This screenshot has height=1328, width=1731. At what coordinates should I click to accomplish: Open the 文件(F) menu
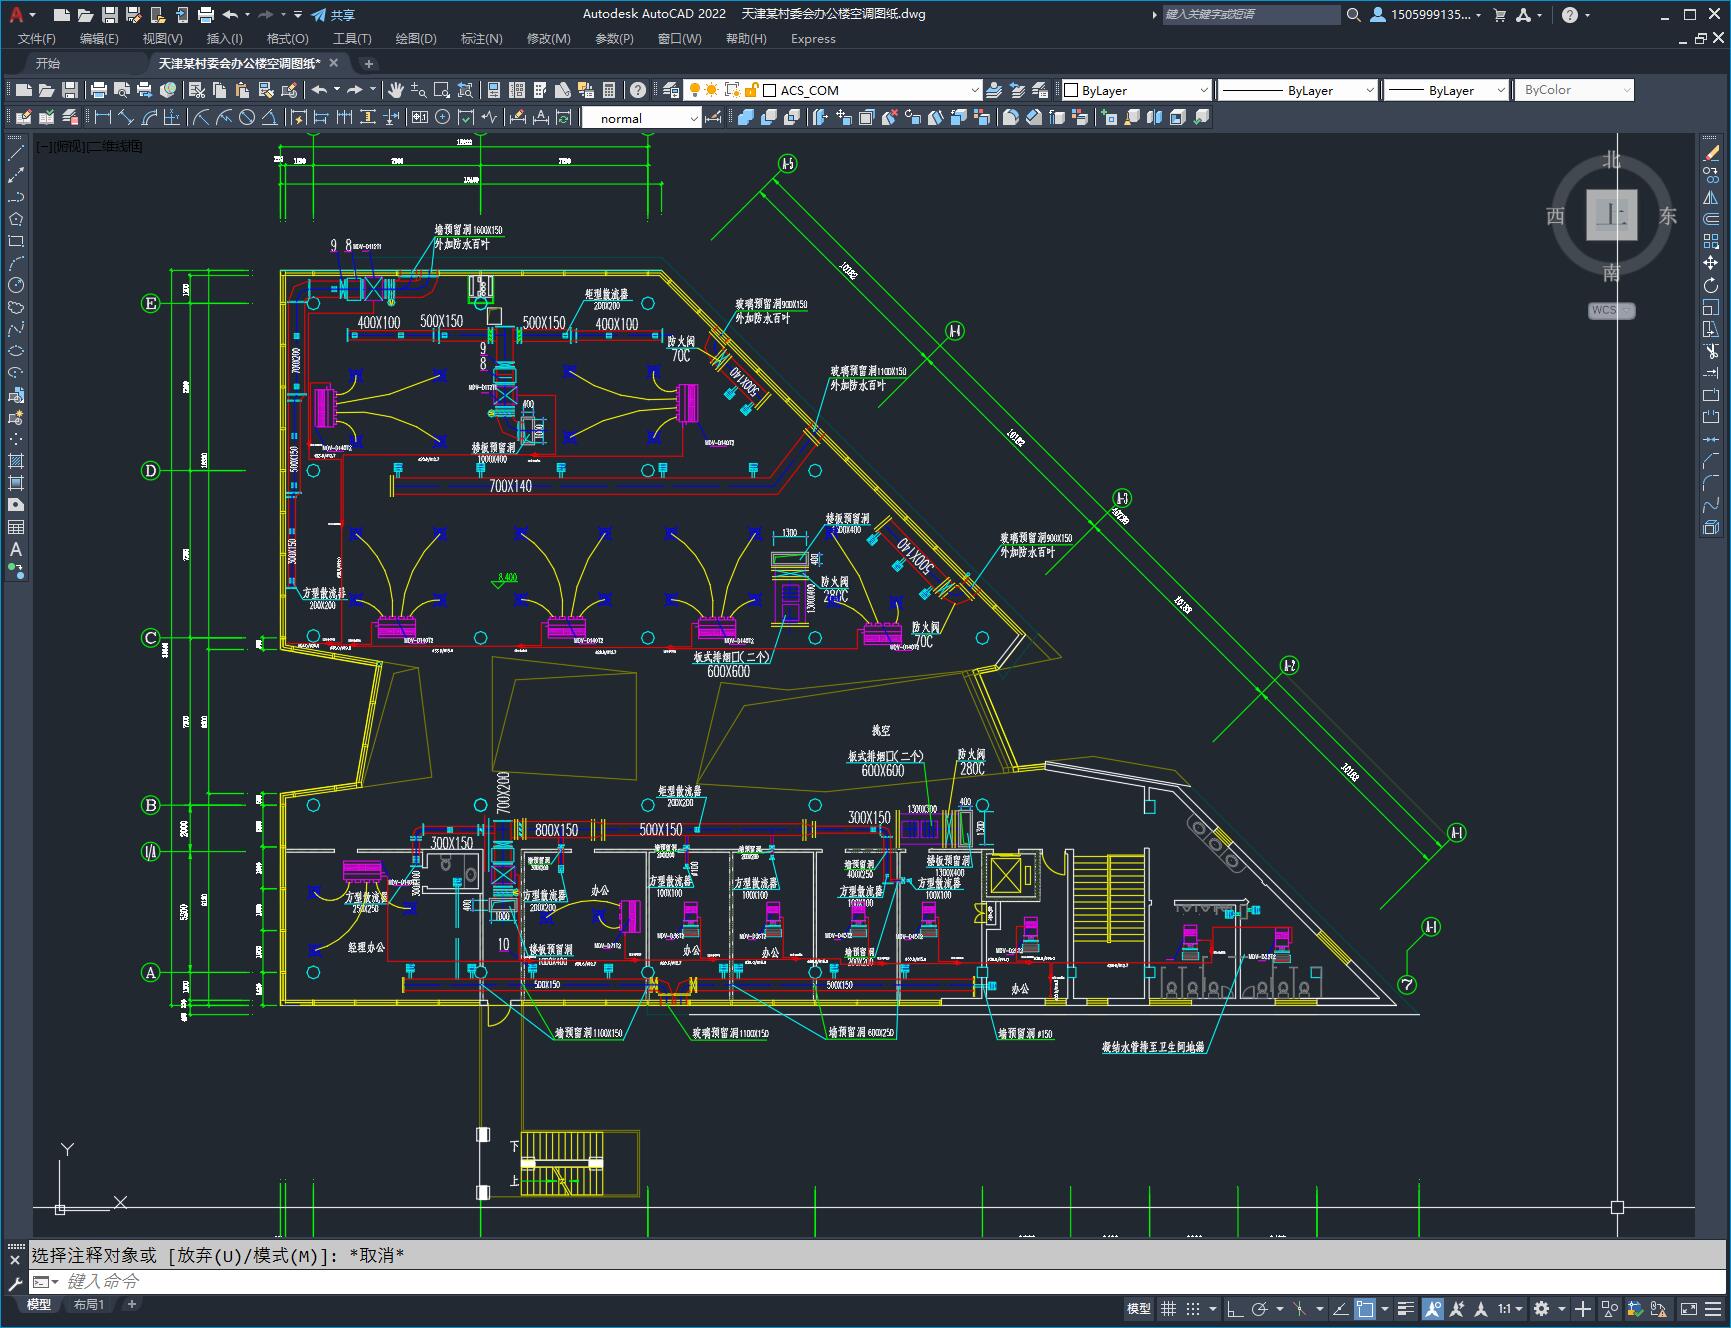[x=37, y=39]
